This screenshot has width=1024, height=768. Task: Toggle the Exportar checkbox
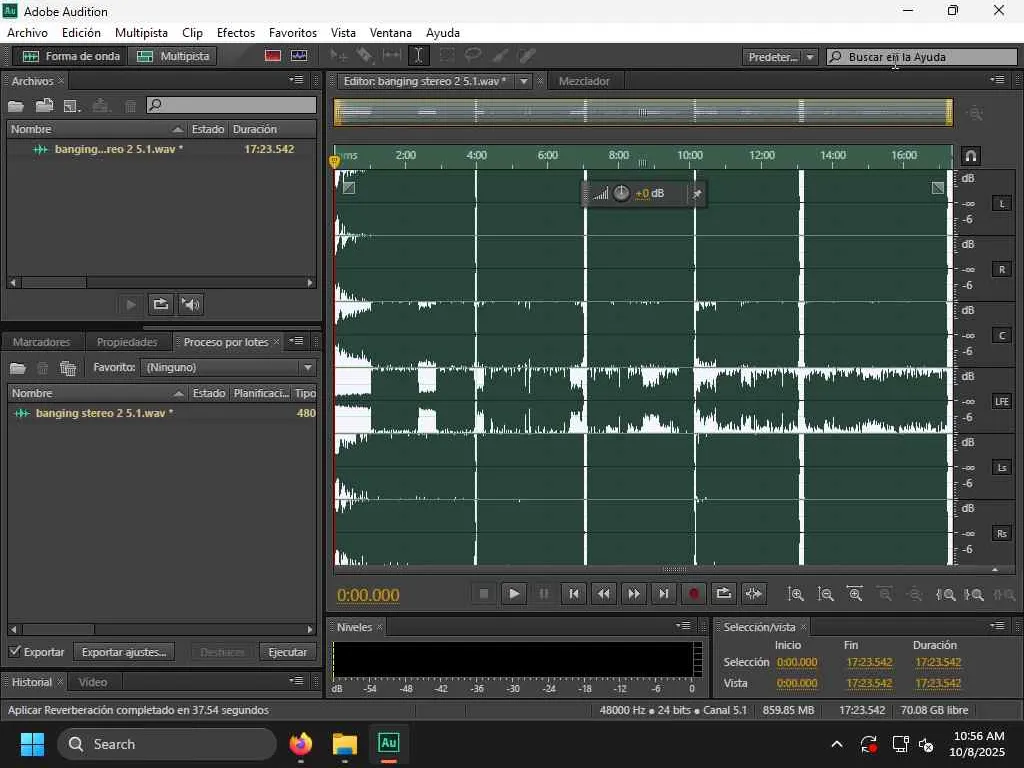[x=15, y=652]
